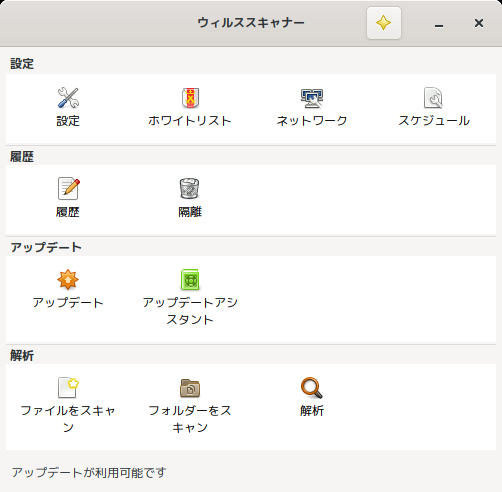This screenshot has height=492, width=502.
Task: Click the 隔離 text label
Action: point(190,212)
